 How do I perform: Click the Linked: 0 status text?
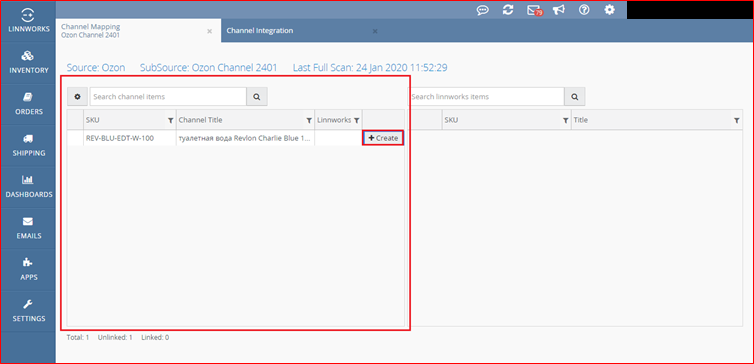(x=155, y=338)
